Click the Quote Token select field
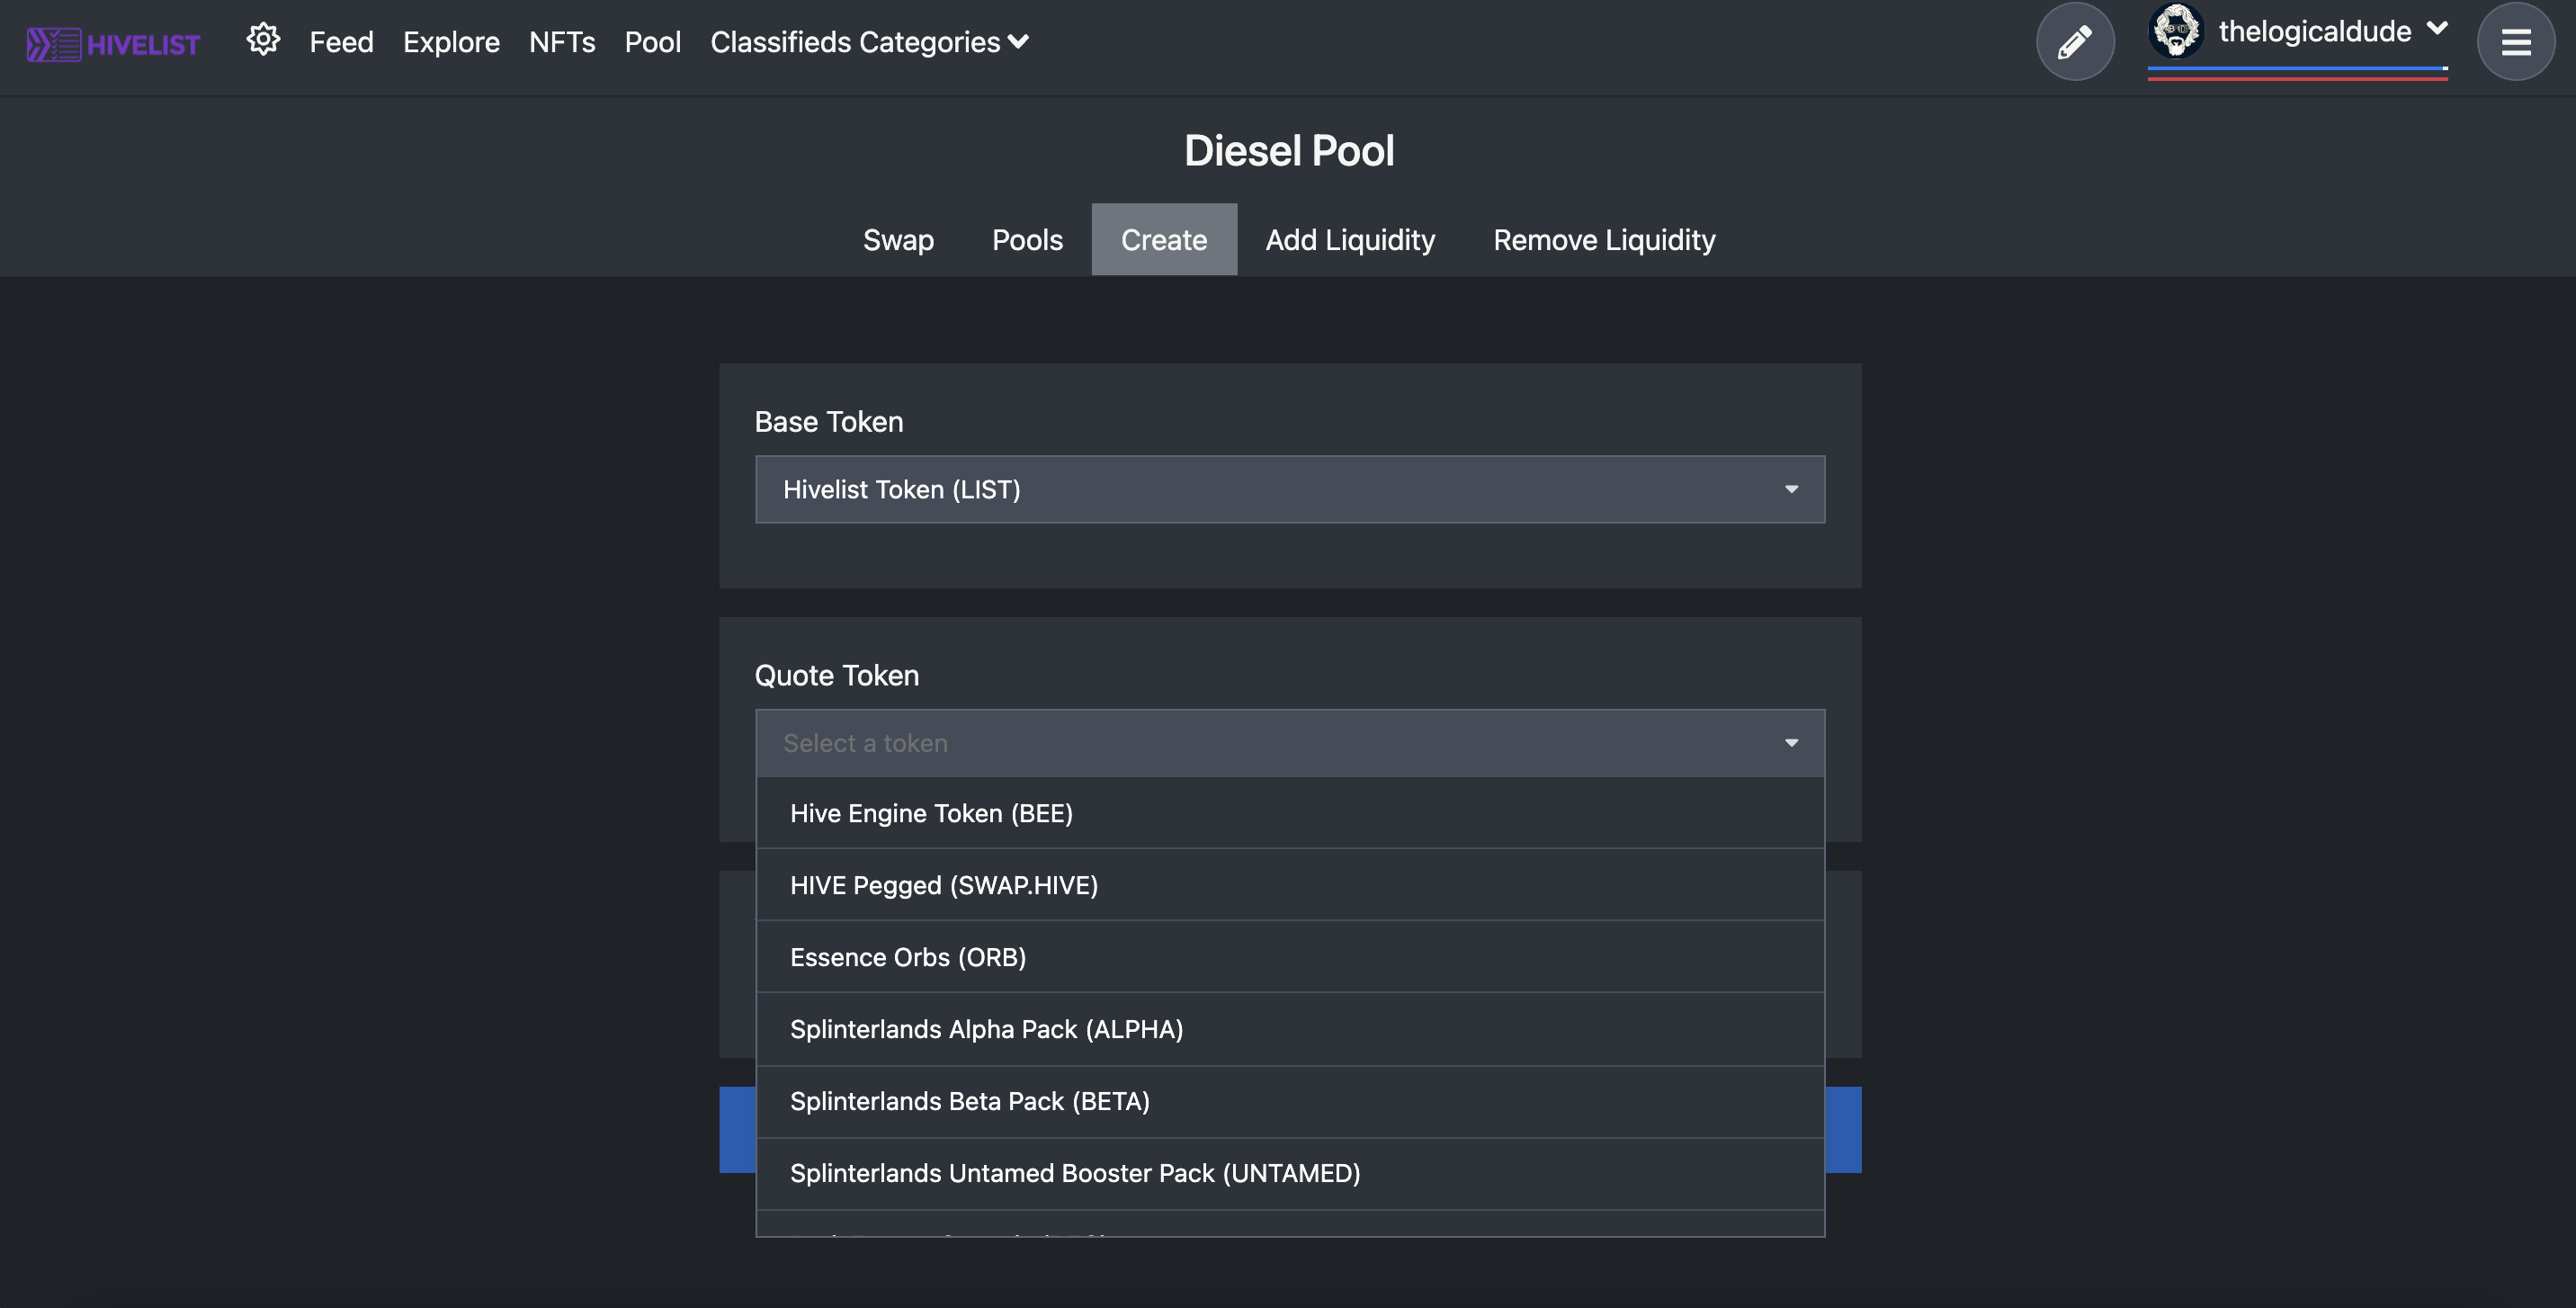 tap(1290, 743)
